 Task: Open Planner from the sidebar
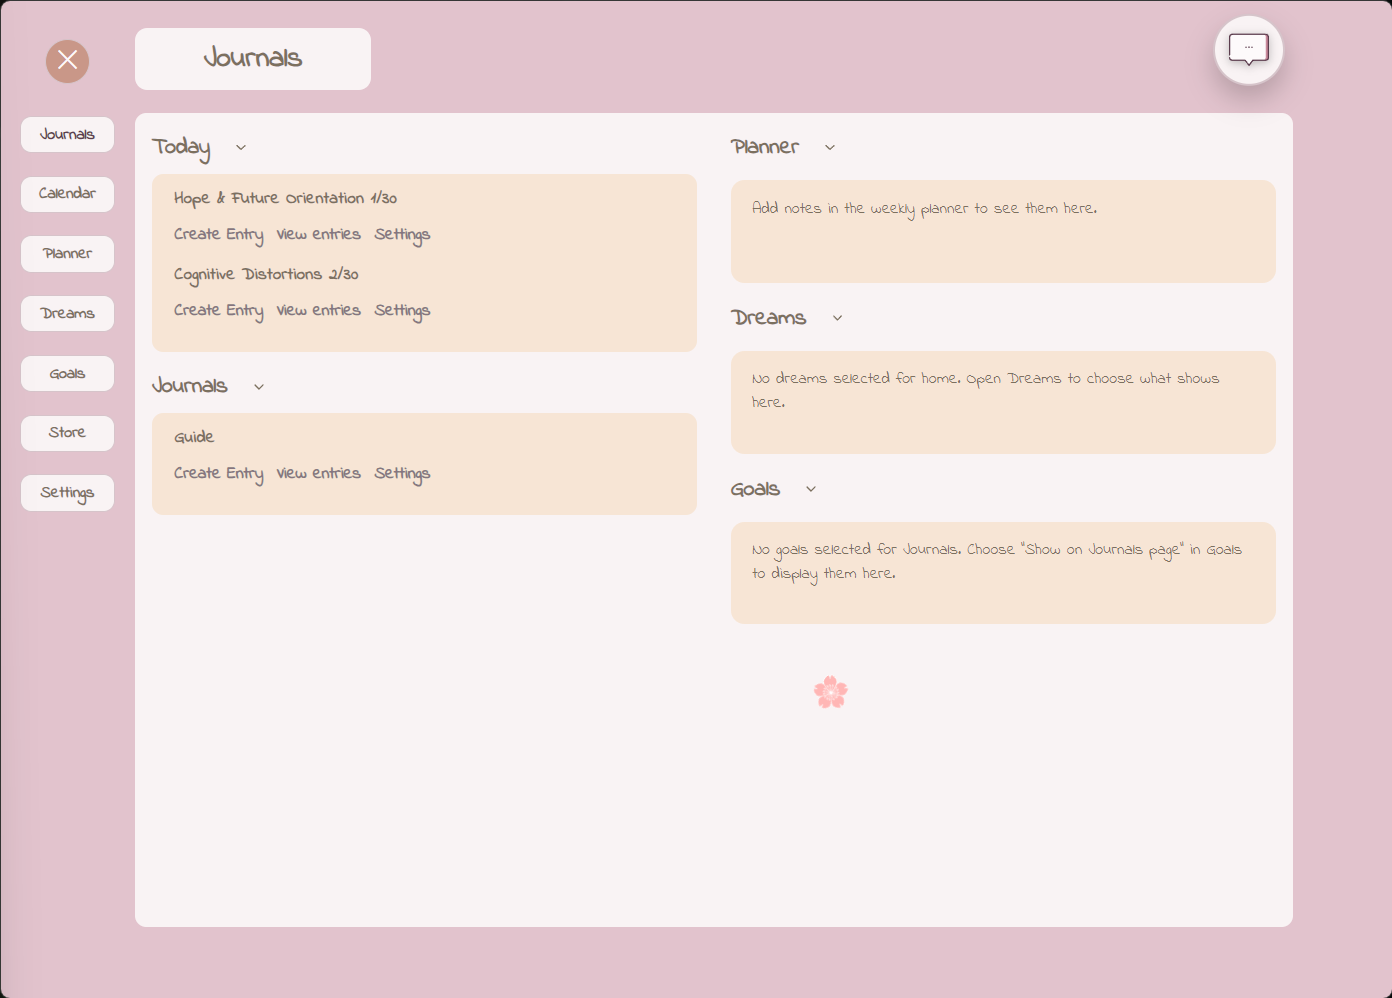(67, 253)
